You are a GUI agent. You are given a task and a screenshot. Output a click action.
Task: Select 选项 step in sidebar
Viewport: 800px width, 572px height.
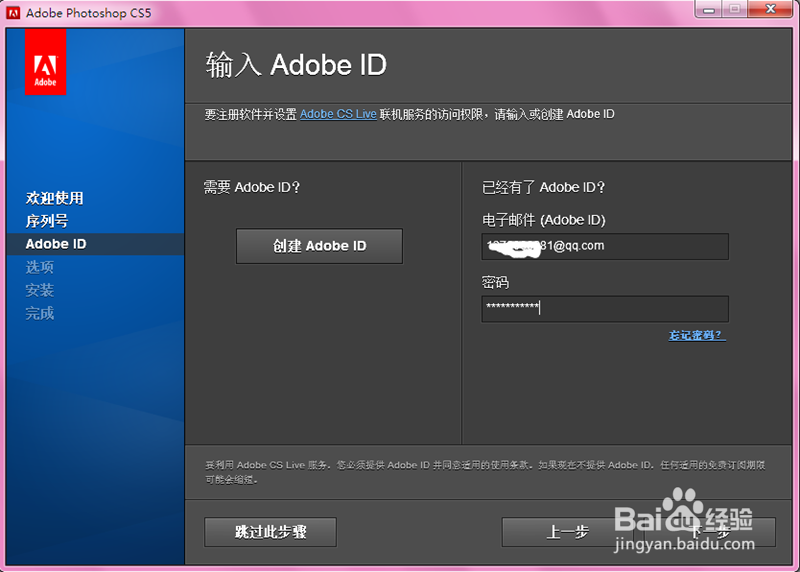click(x=40, y=267)
